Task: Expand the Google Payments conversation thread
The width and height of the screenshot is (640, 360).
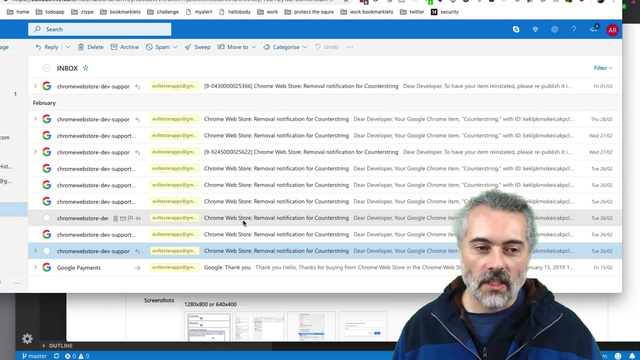Action: tap(35, 267)
